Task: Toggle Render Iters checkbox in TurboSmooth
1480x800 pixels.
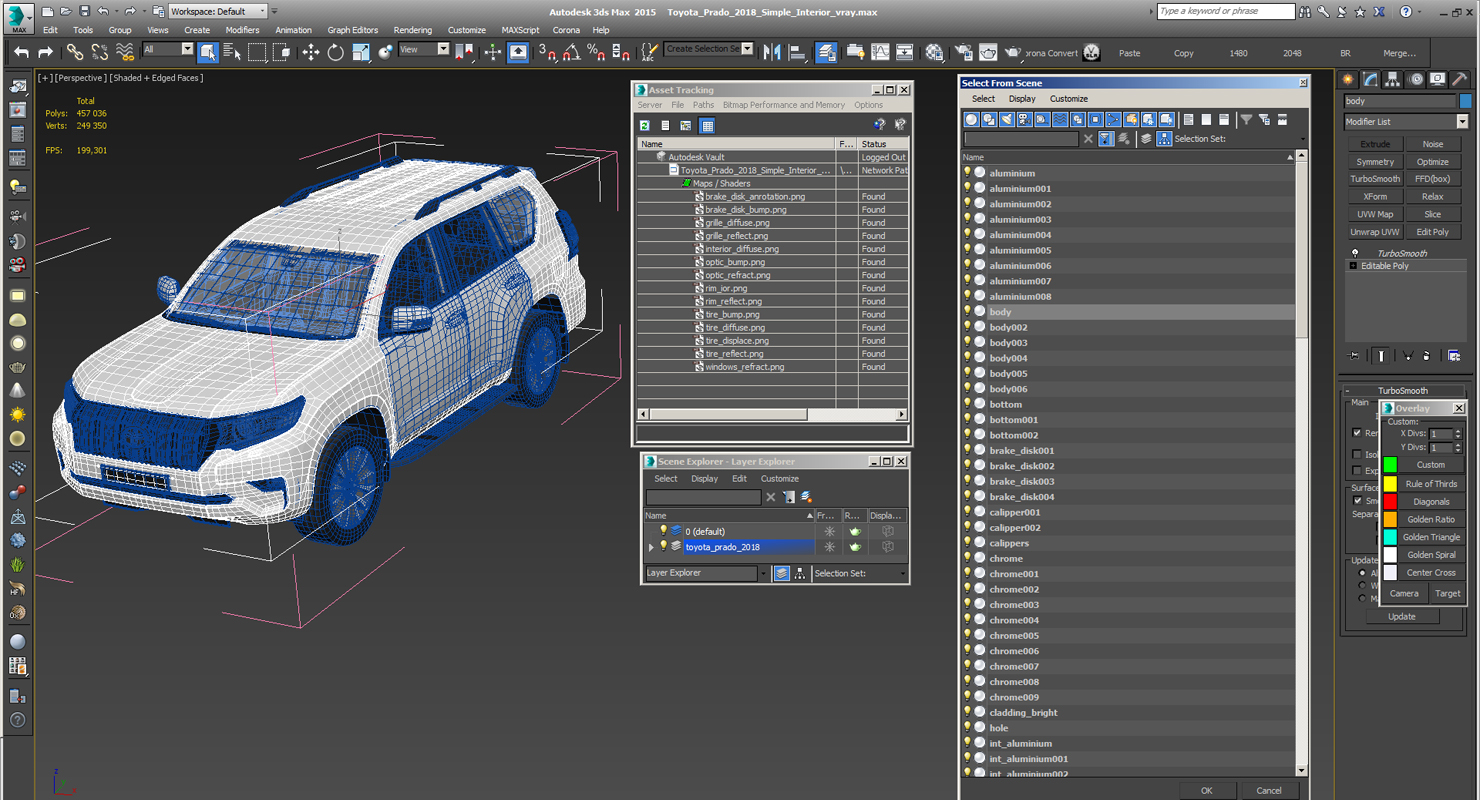Action: point(1357,433)
